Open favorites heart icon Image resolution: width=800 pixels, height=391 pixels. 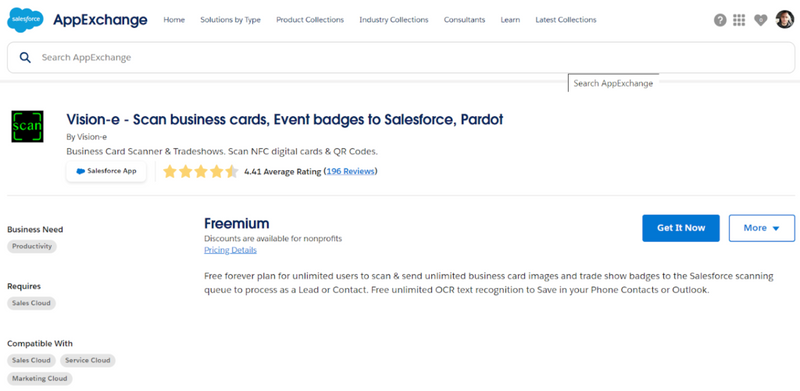pos(761,20)
